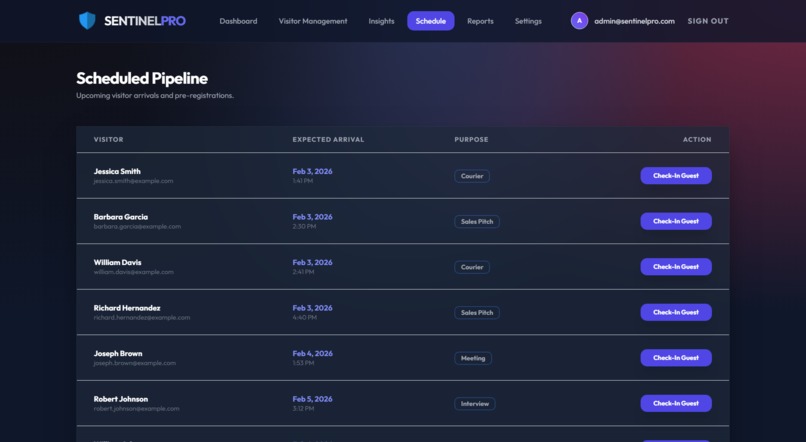Click email richard.hernandez@example.com
Image resolution: width=806 pixels, height=442 pixels.
(142, 317)
